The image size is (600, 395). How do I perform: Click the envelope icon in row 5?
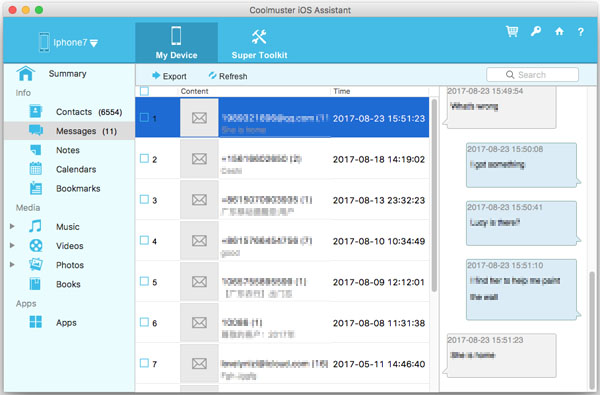tap(199, 282)
